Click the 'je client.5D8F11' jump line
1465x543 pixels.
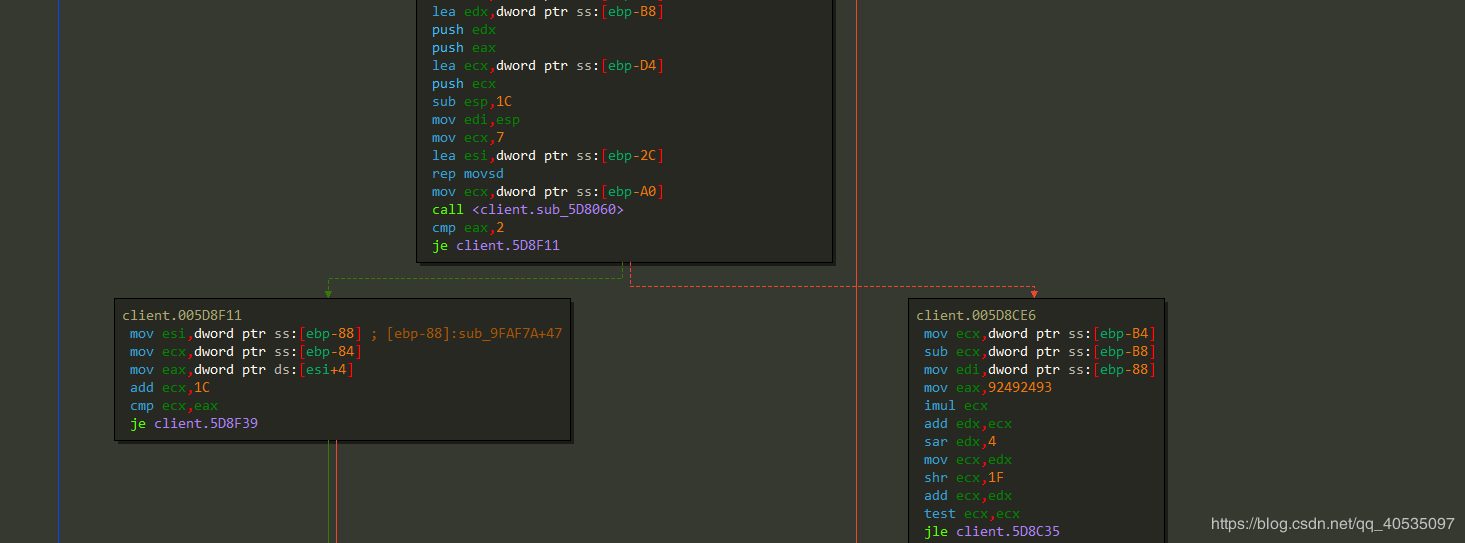tap(496, 246)
